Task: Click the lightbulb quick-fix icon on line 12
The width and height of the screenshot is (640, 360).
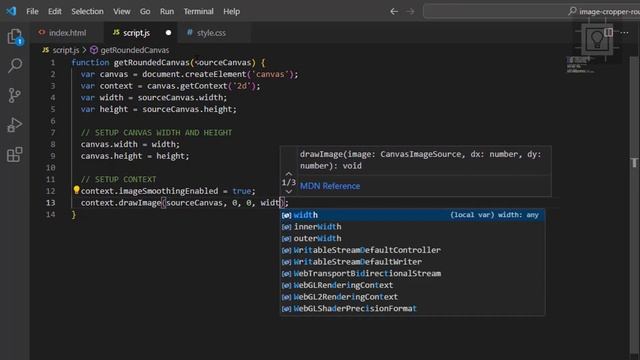Action: click(x=76, y=190)
